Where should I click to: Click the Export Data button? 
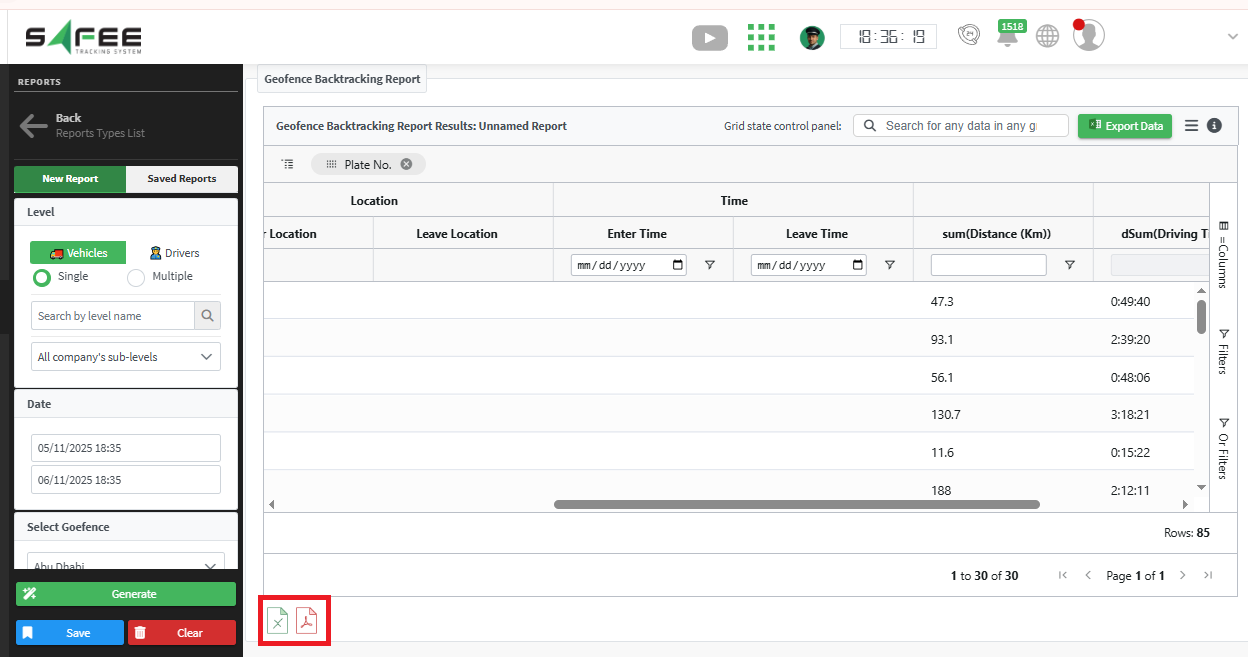pyautogui.click(x=1124, y=126)
